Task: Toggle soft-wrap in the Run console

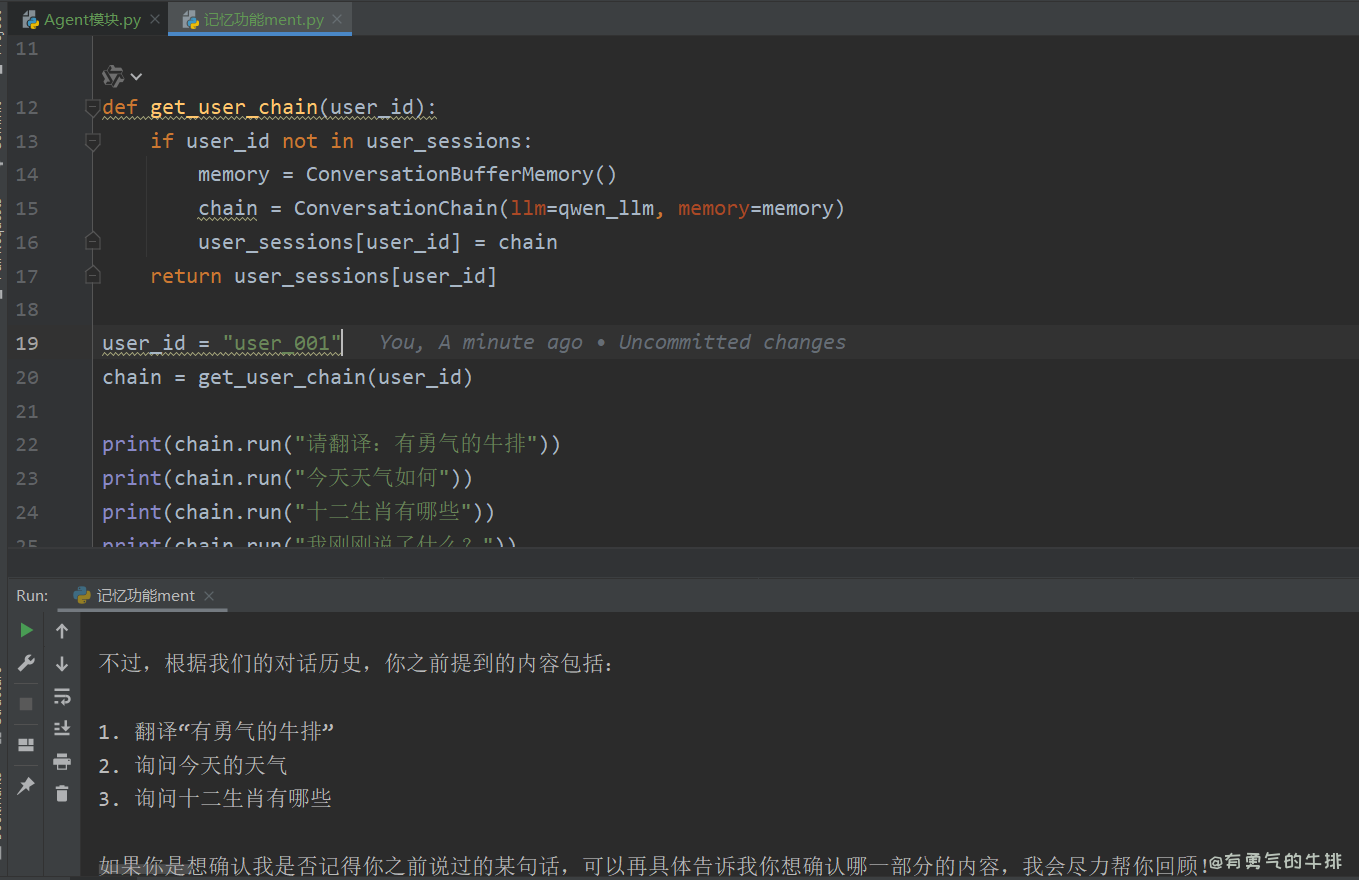Action: (x=62, y=697)
